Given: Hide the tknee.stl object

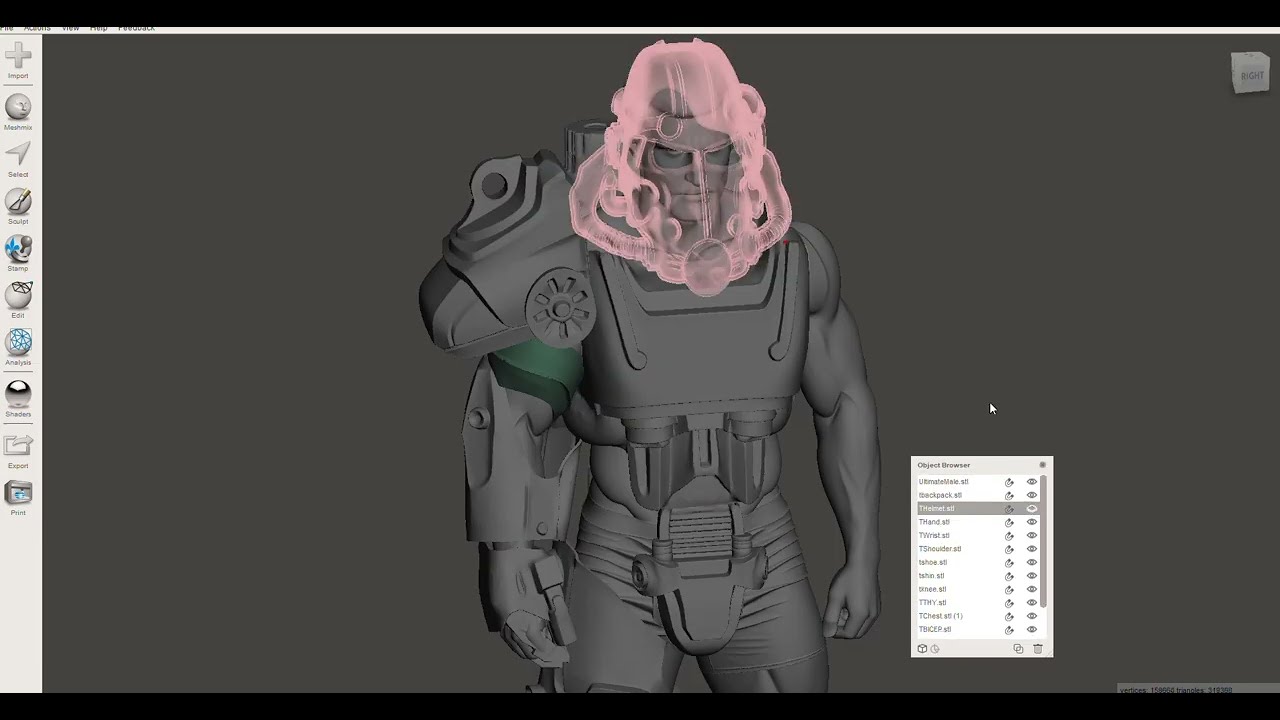Looking at the screenshot, I should [x=1032, y=589].
